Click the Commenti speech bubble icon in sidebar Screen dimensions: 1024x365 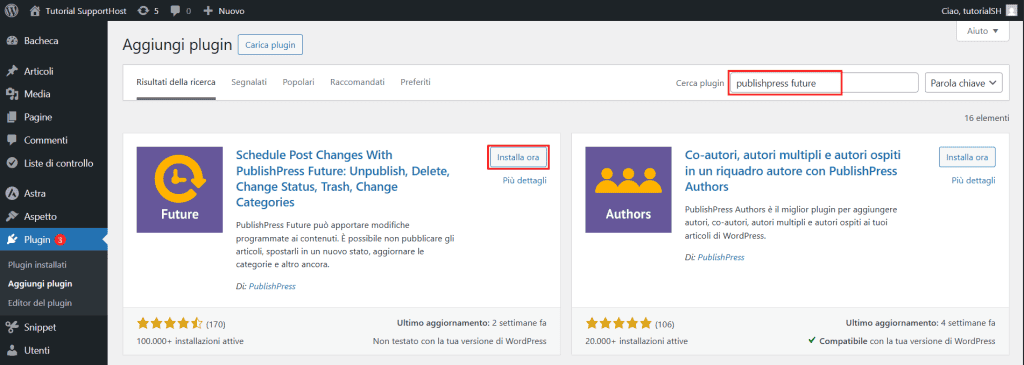coord(12,140)
